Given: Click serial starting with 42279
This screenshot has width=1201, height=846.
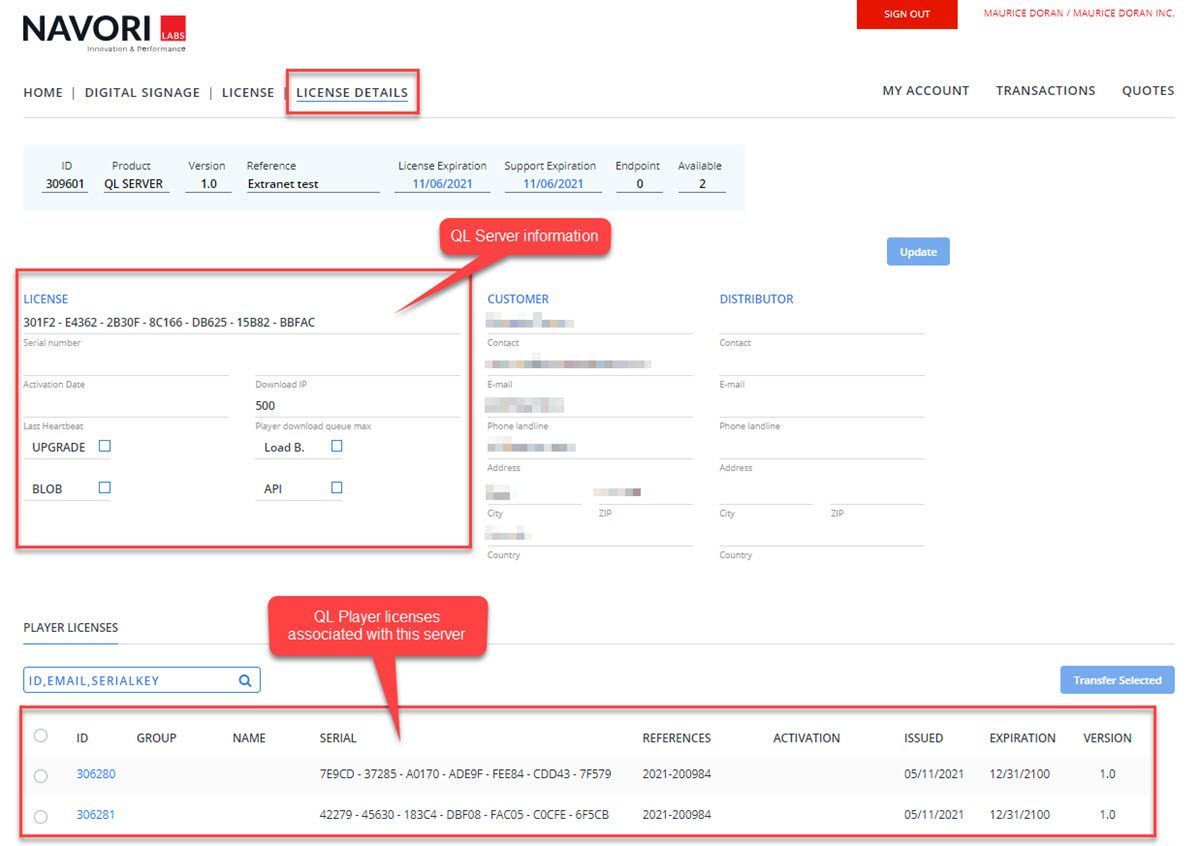Looking at the screenshot, I should [465, 815].
